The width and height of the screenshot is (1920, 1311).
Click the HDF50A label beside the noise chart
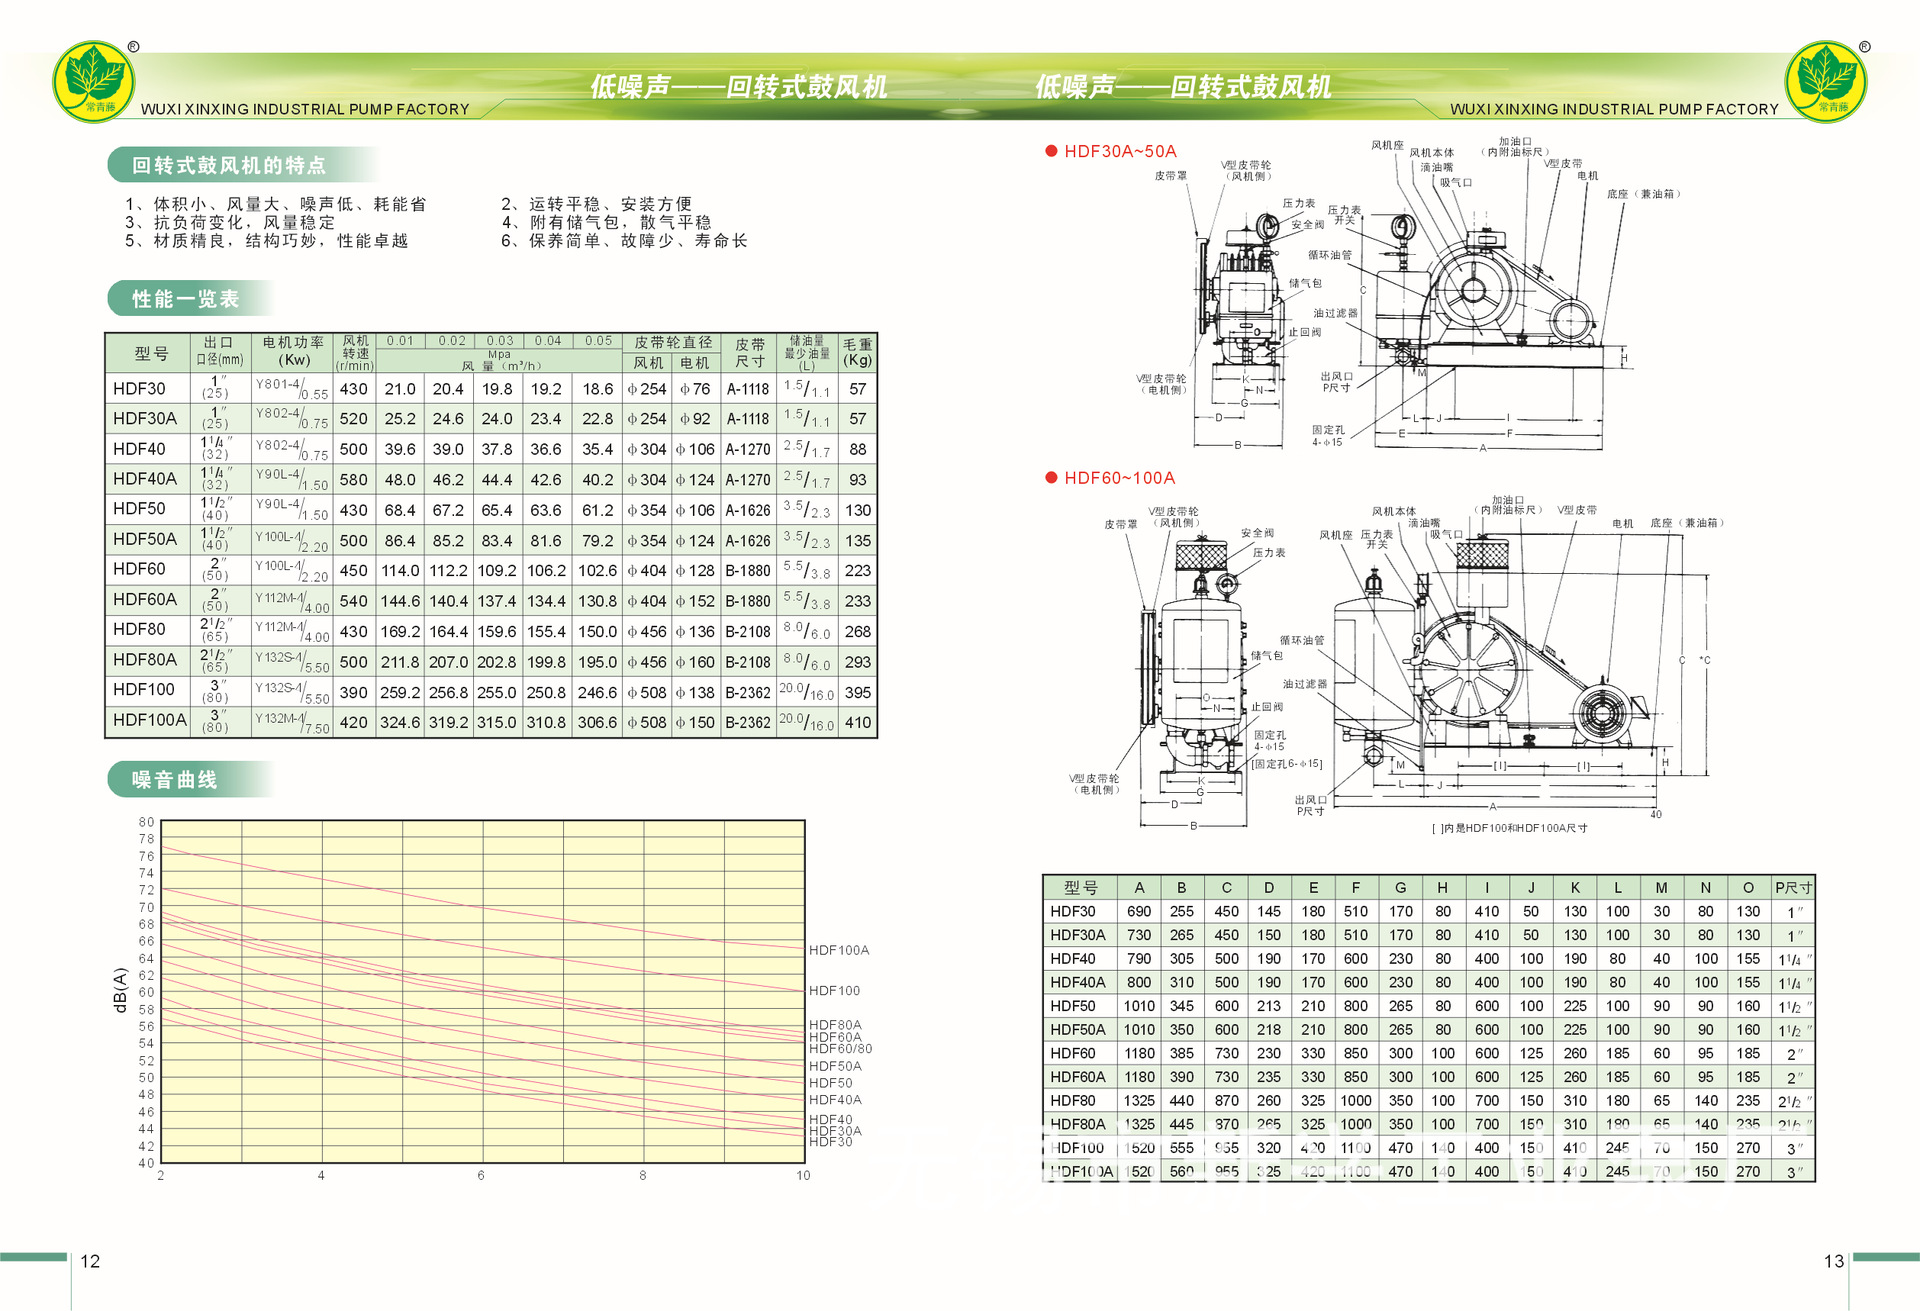pos(835,1066)
